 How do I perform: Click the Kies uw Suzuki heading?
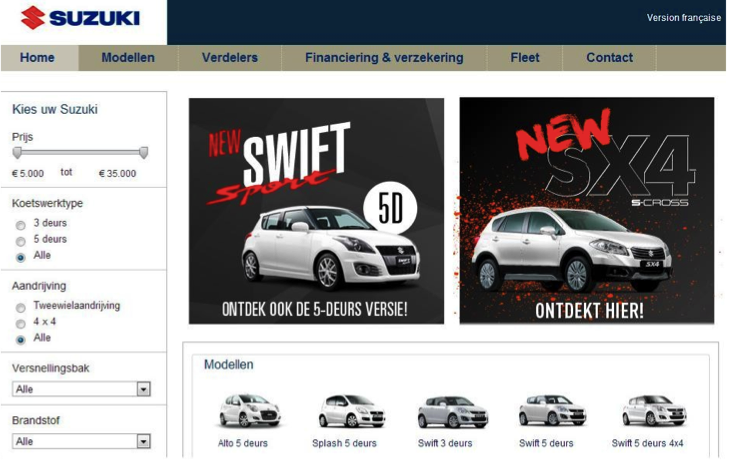click(55, 109)
